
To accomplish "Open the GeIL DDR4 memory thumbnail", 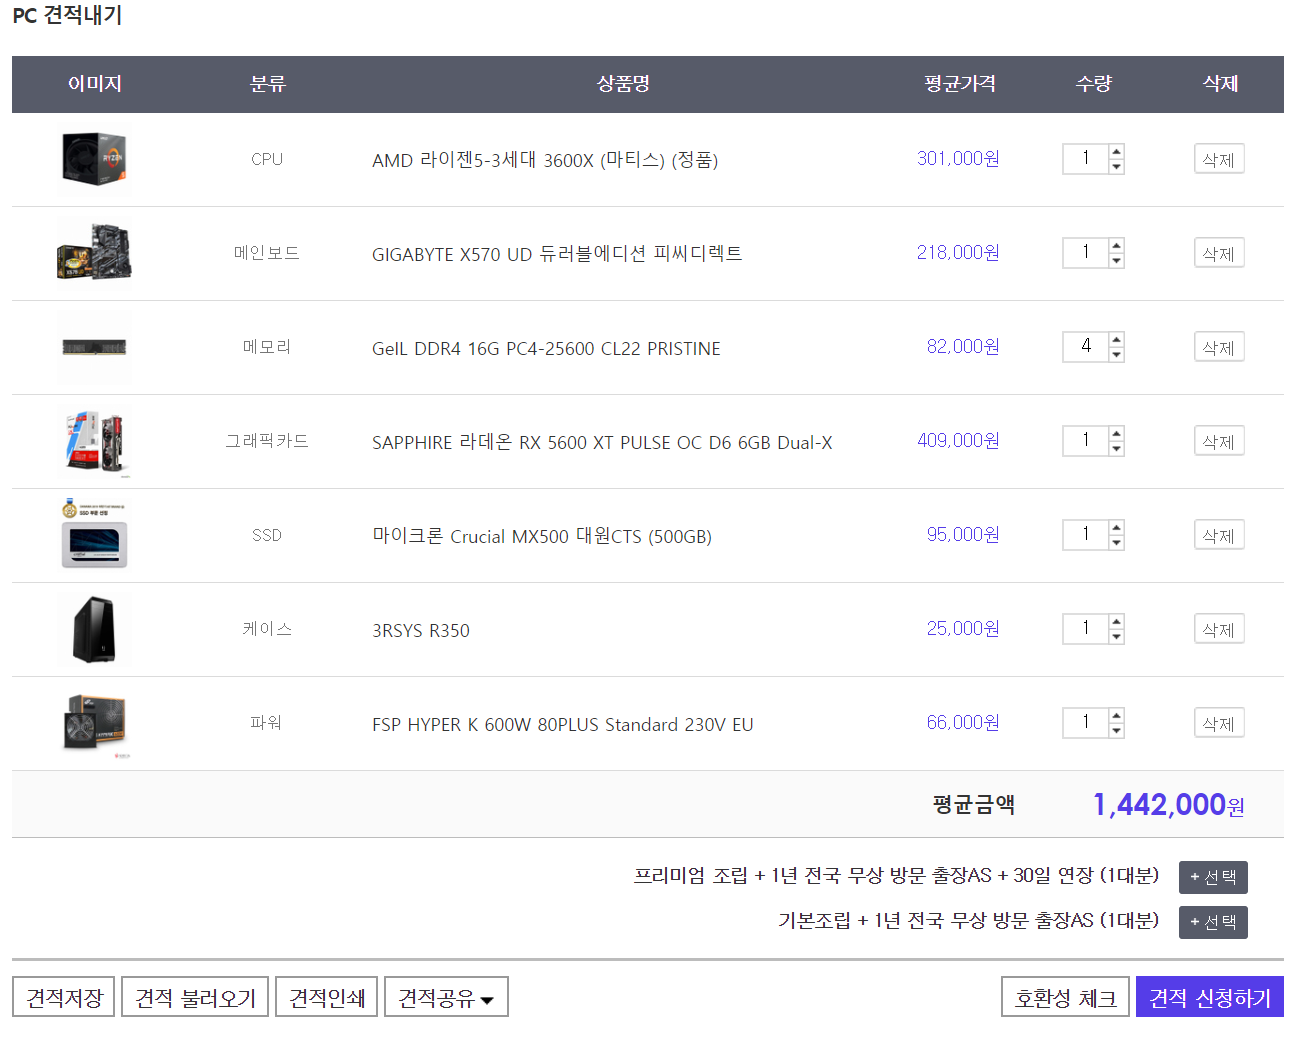I will (94, 347).
